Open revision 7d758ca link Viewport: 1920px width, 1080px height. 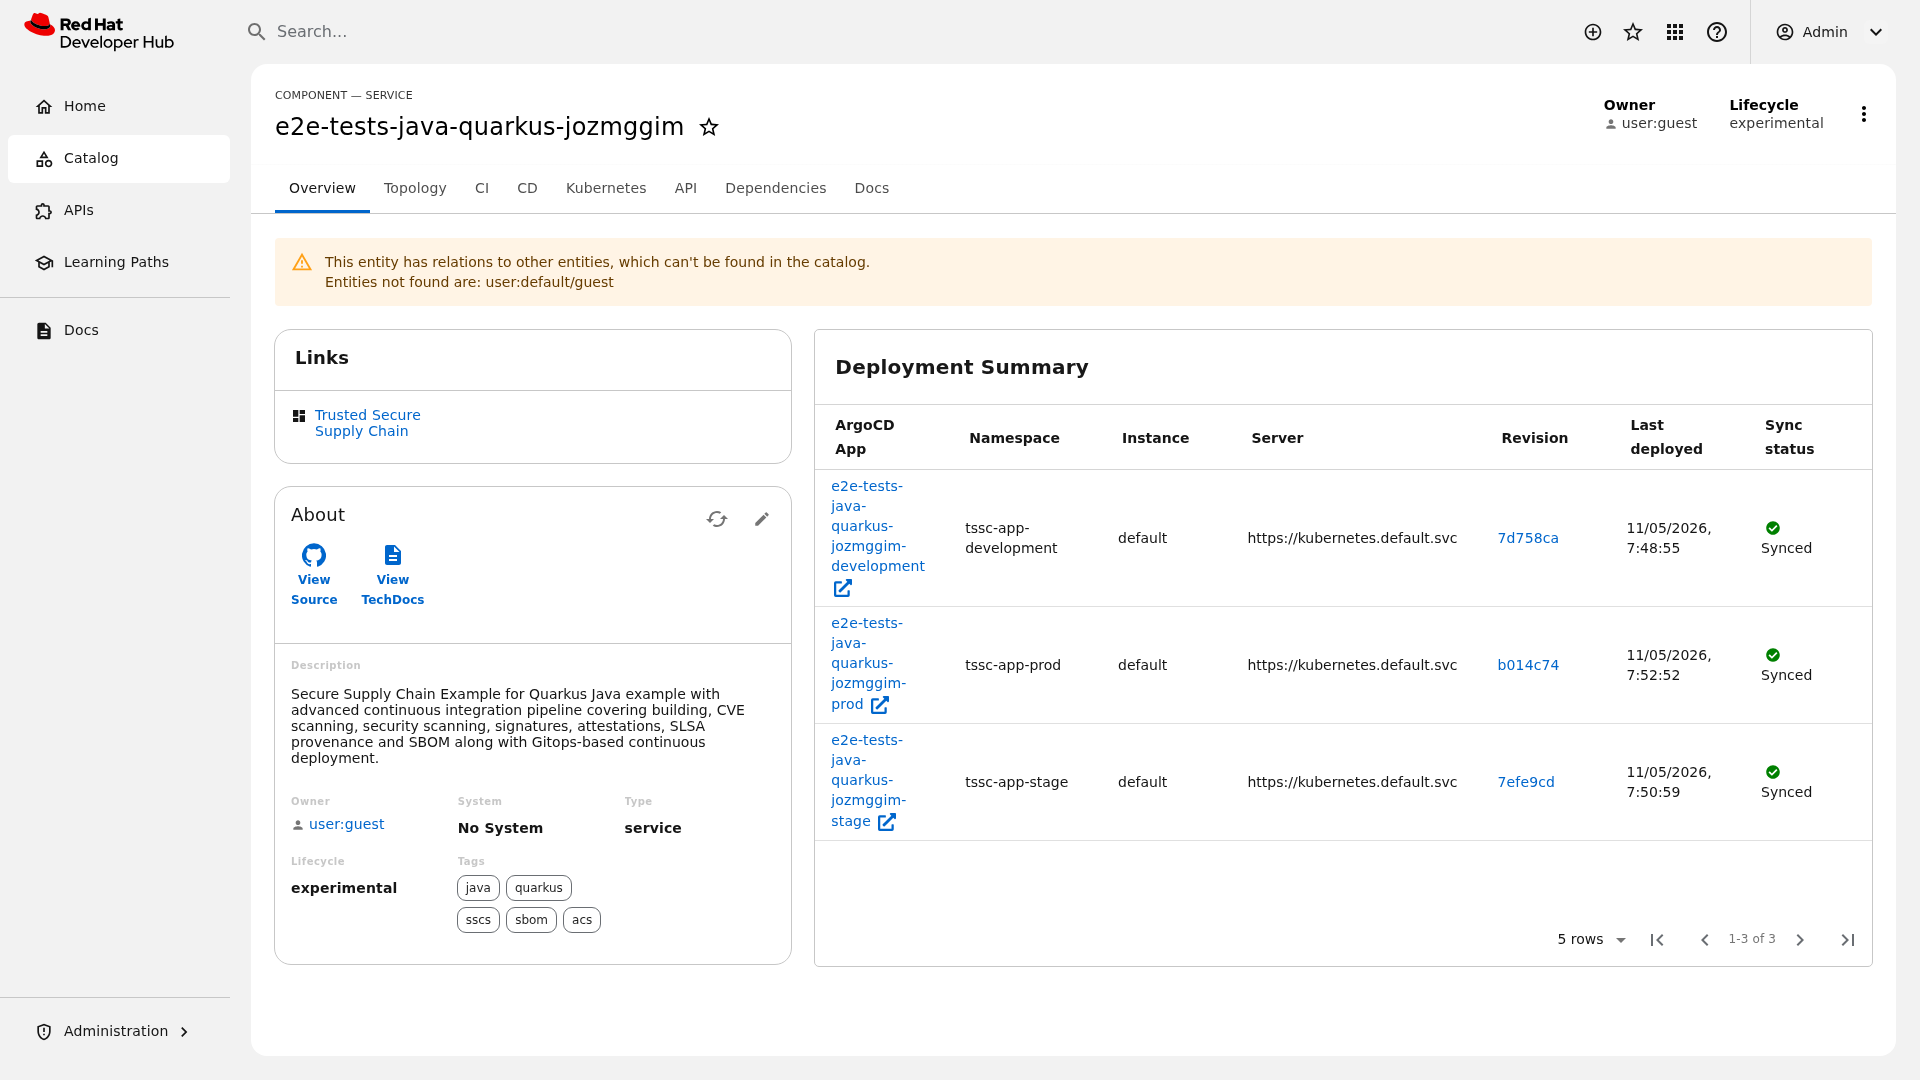click(1528, 538)
